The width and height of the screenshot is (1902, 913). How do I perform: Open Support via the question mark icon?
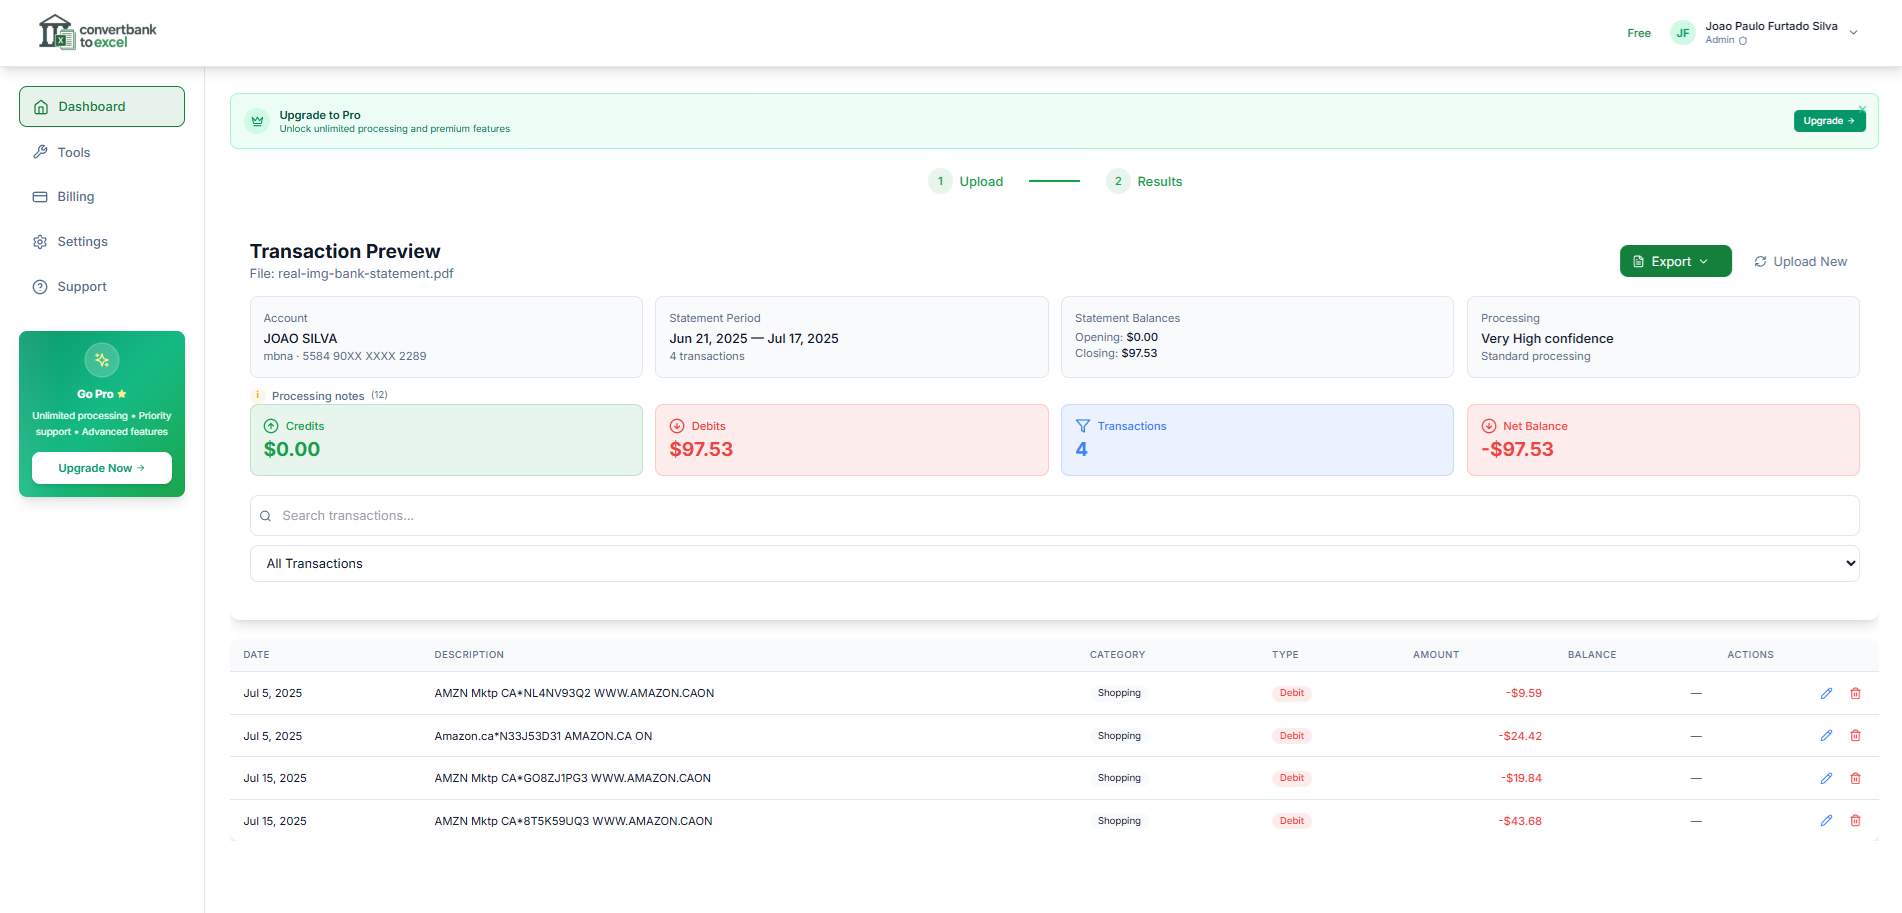coord(40,286)
